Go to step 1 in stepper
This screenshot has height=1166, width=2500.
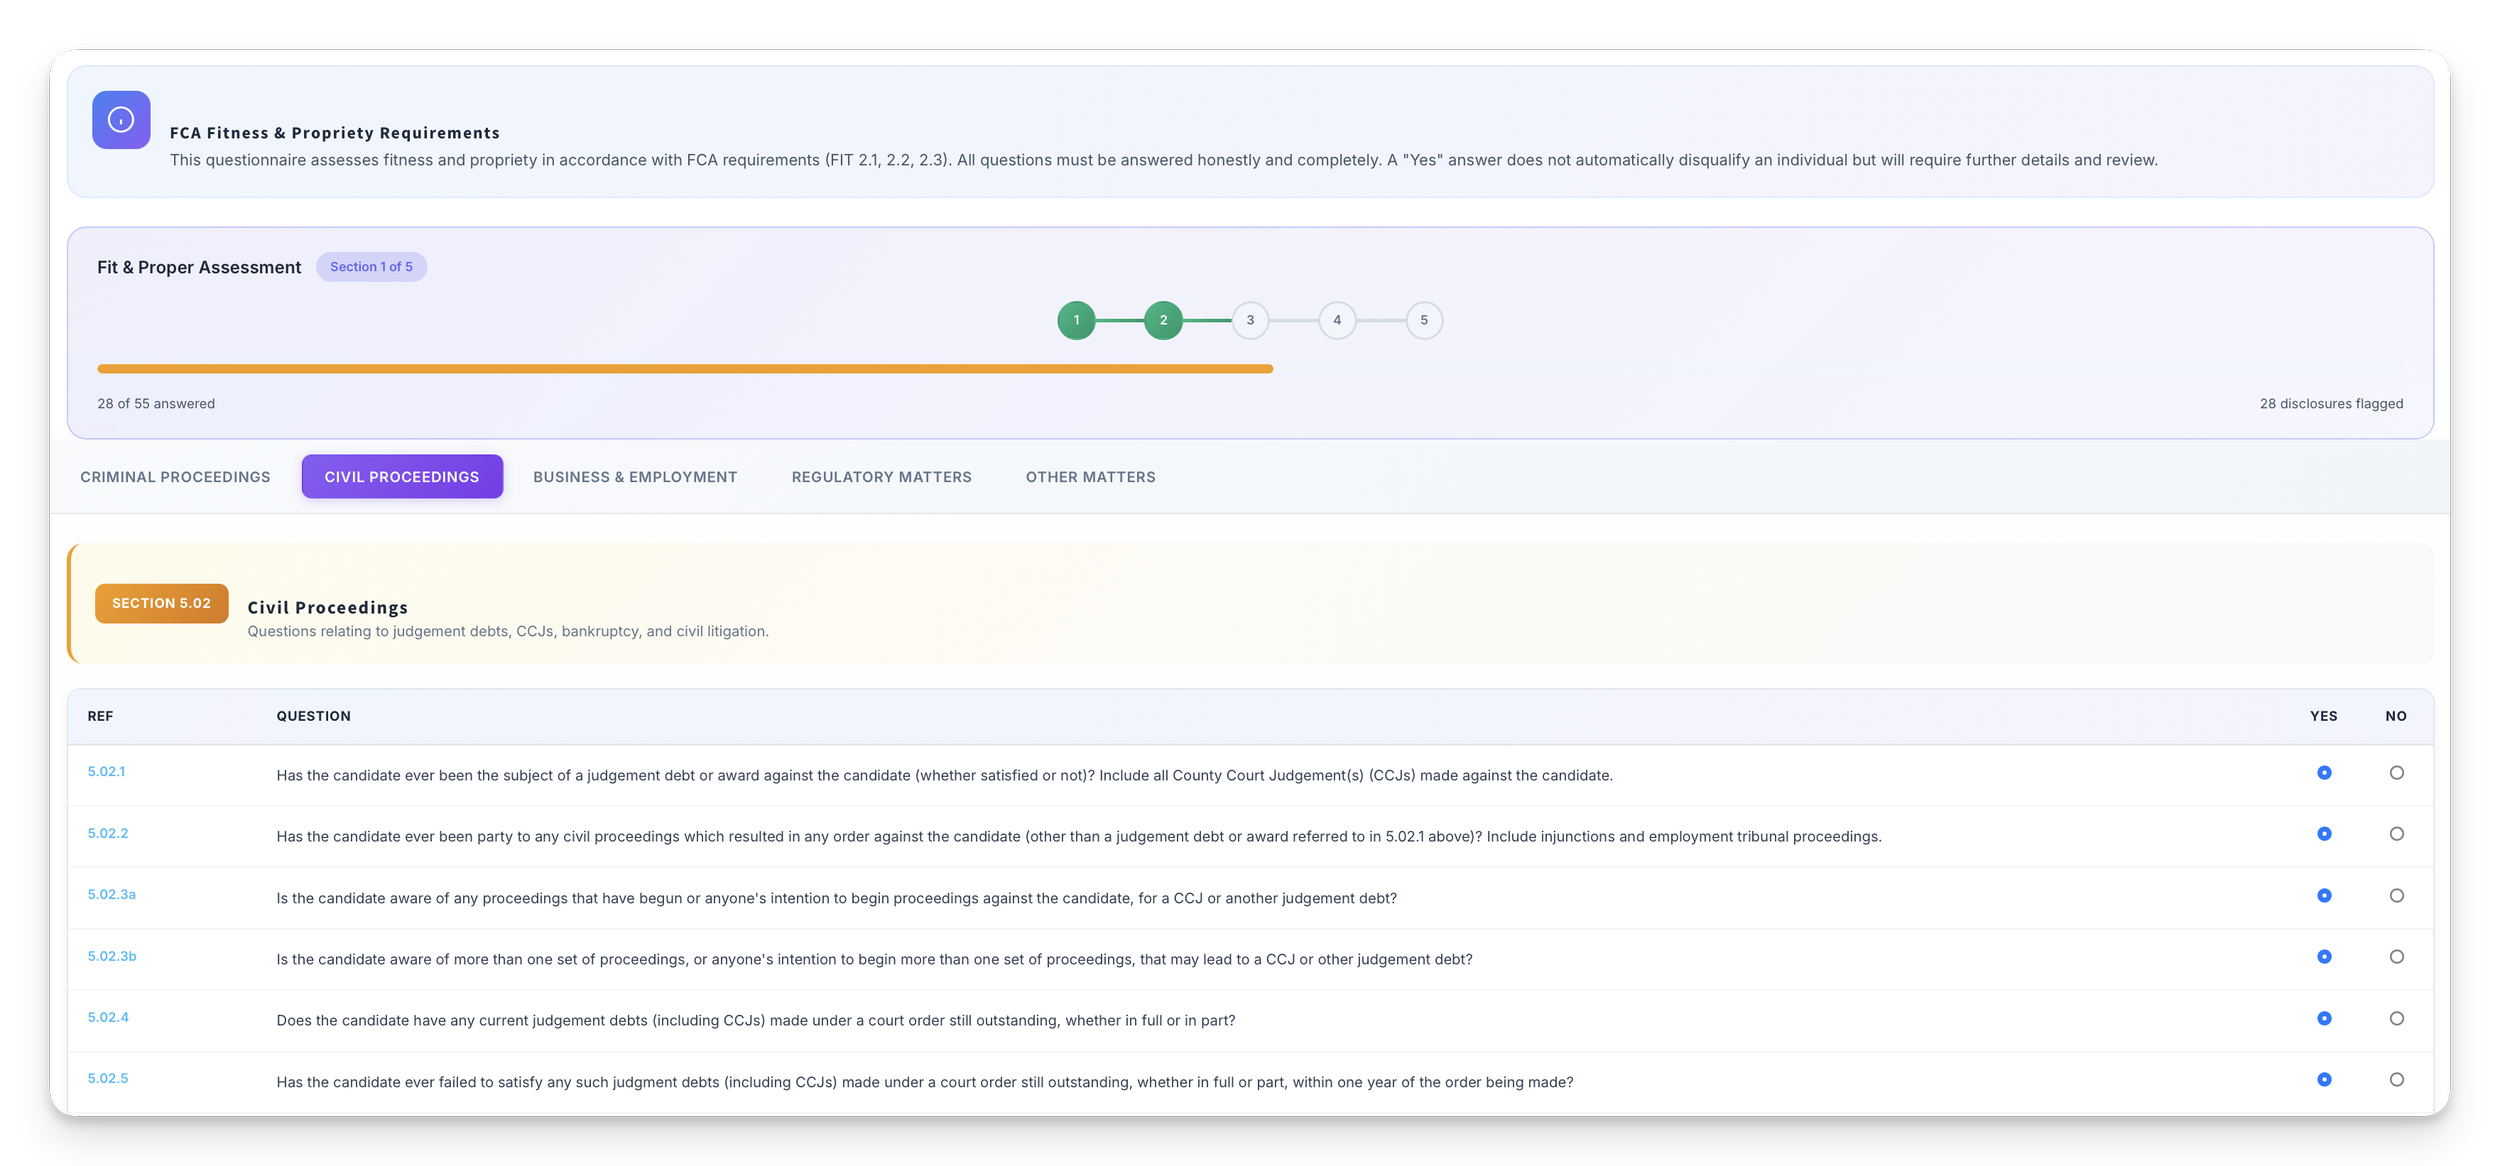click(x=1076, y=320)
